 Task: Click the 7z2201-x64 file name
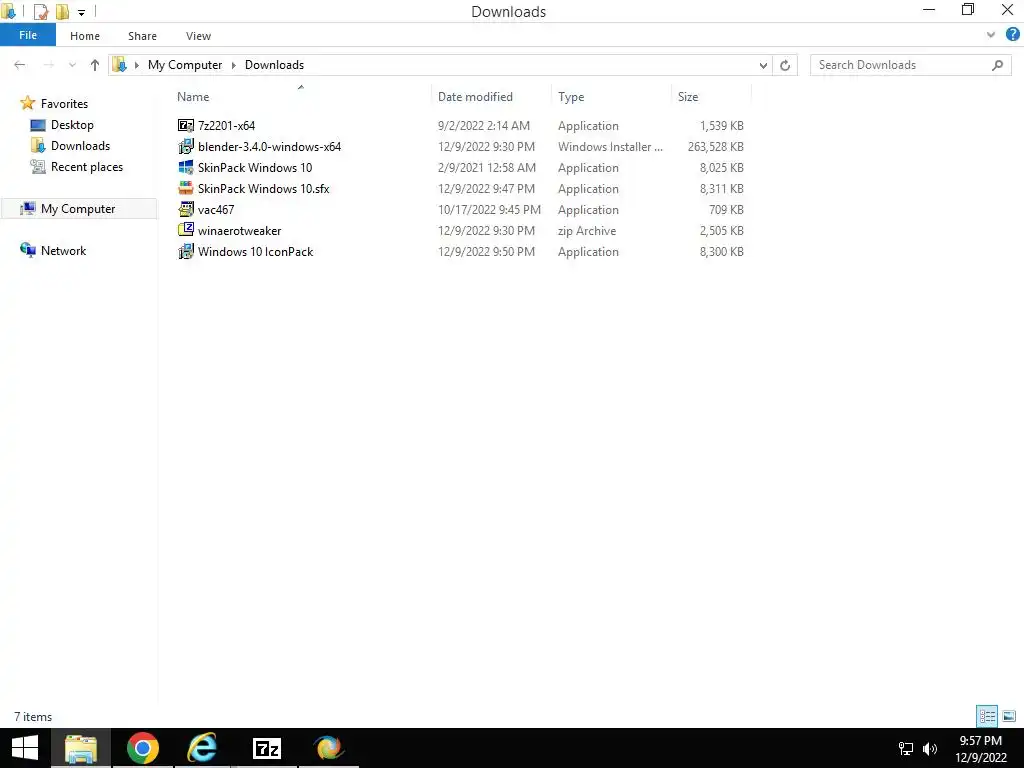click(x=227, y=125)
